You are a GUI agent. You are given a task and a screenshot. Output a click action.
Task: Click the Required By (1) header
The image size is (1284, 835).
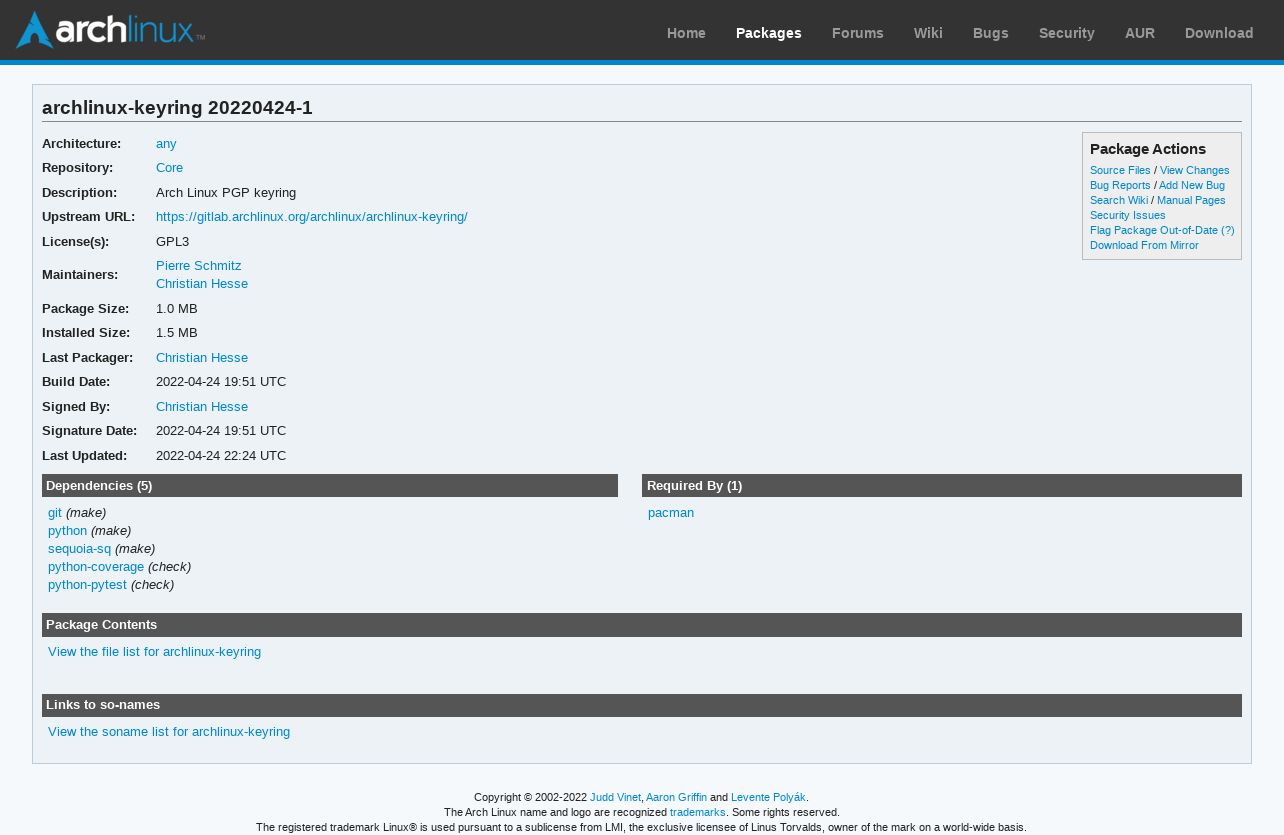pos(942,486)
